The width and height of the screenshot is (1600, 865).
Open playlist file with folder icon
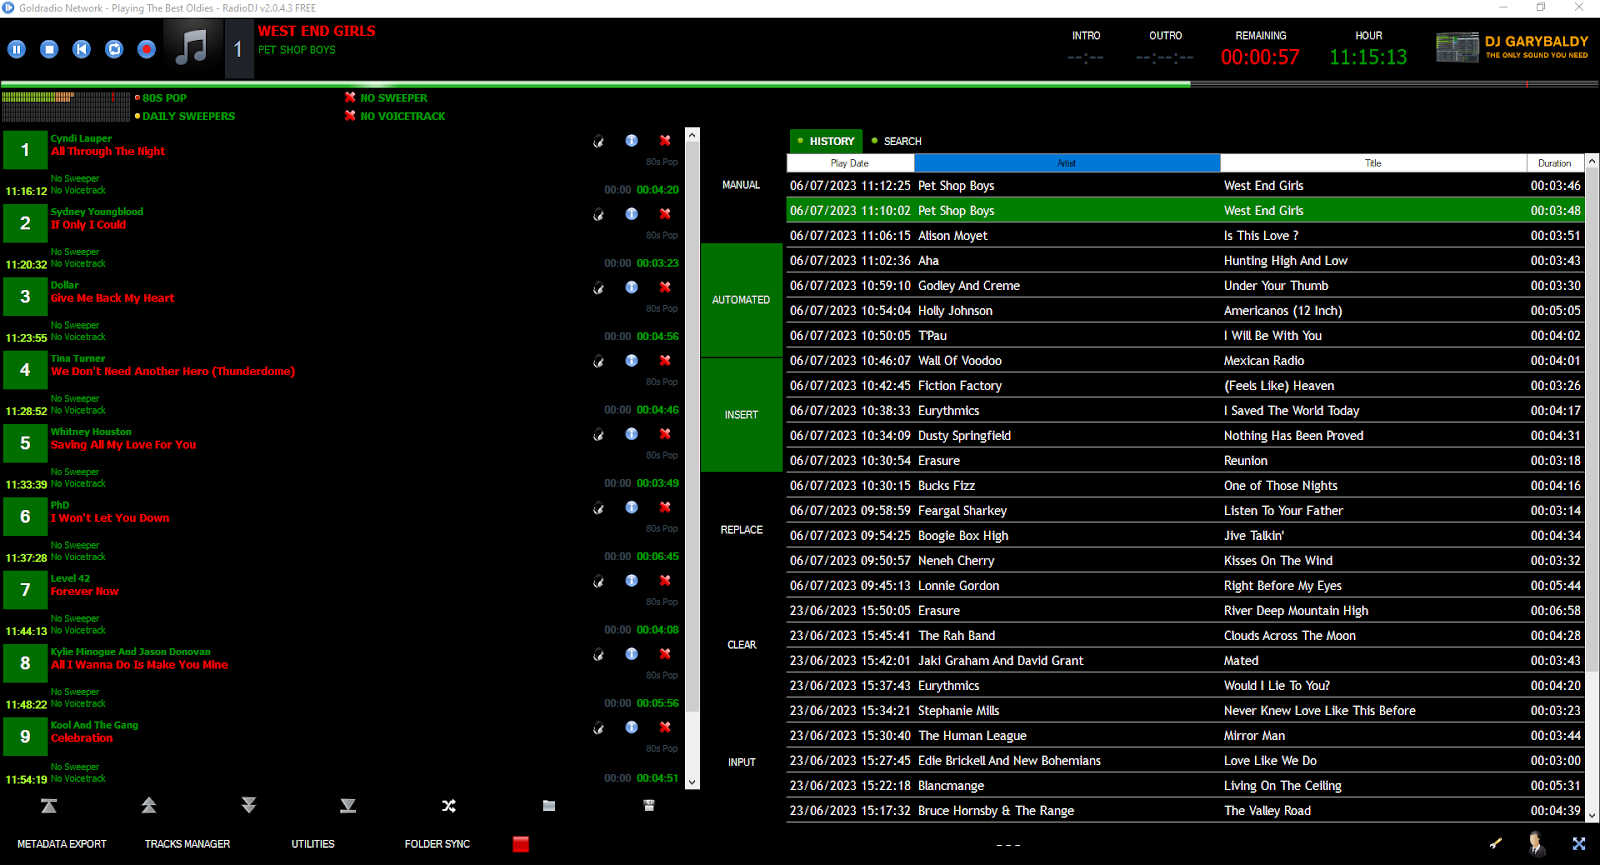click(x=549, y=805)
